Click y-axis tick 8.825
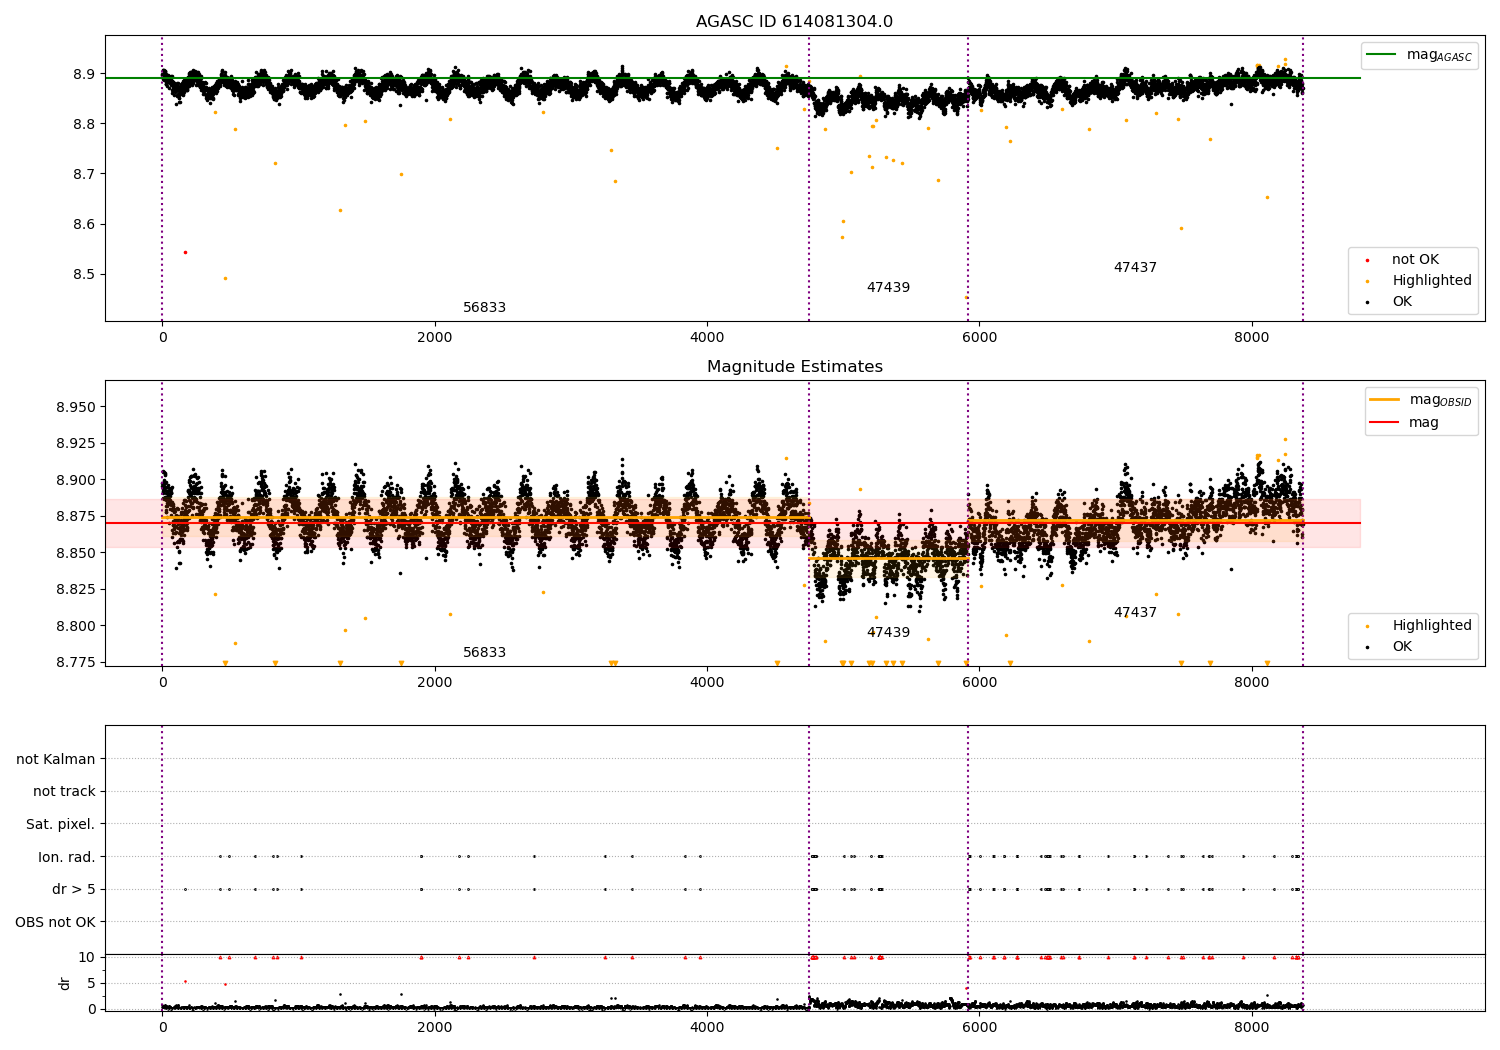Image resolution: width=1500 pixels, height=1050 pixels. click(x=75, y=590)
